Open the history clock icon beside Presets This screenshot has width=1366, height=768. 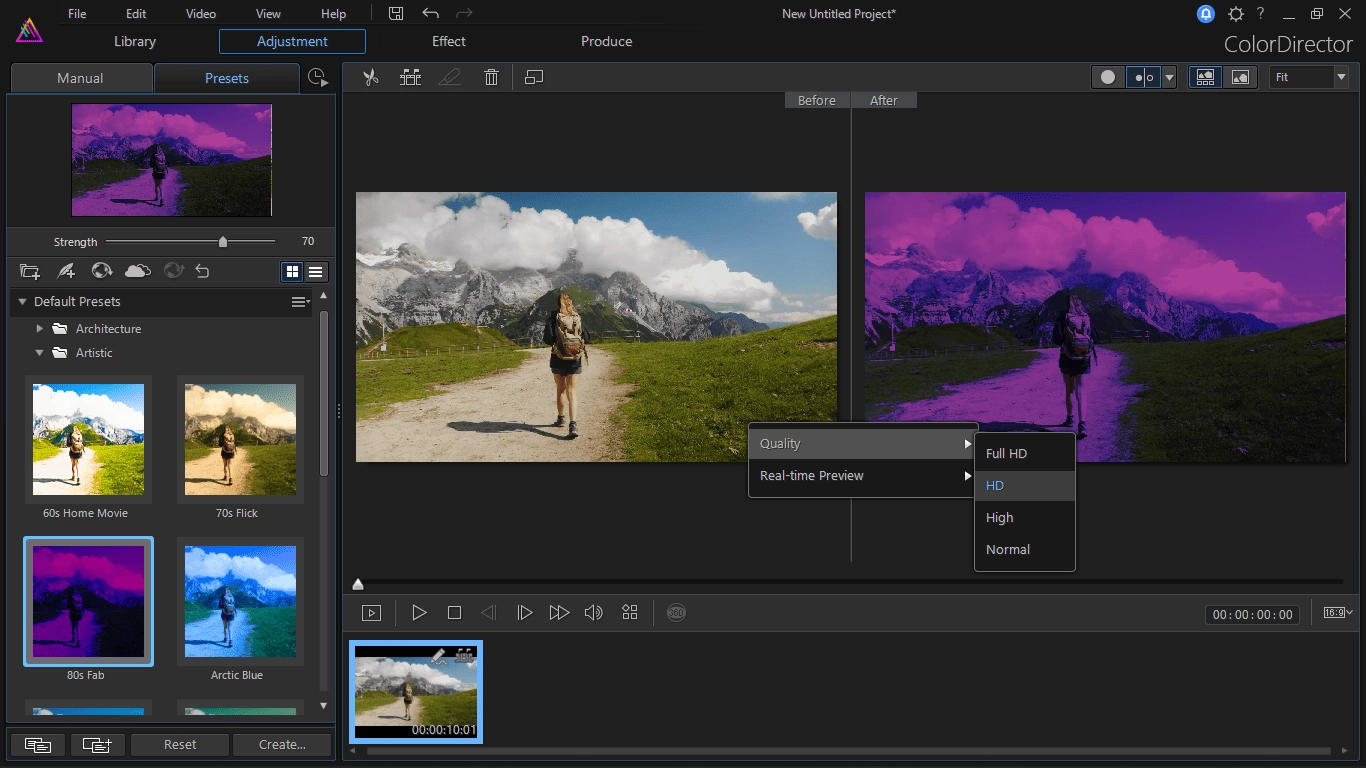[317, 78]
